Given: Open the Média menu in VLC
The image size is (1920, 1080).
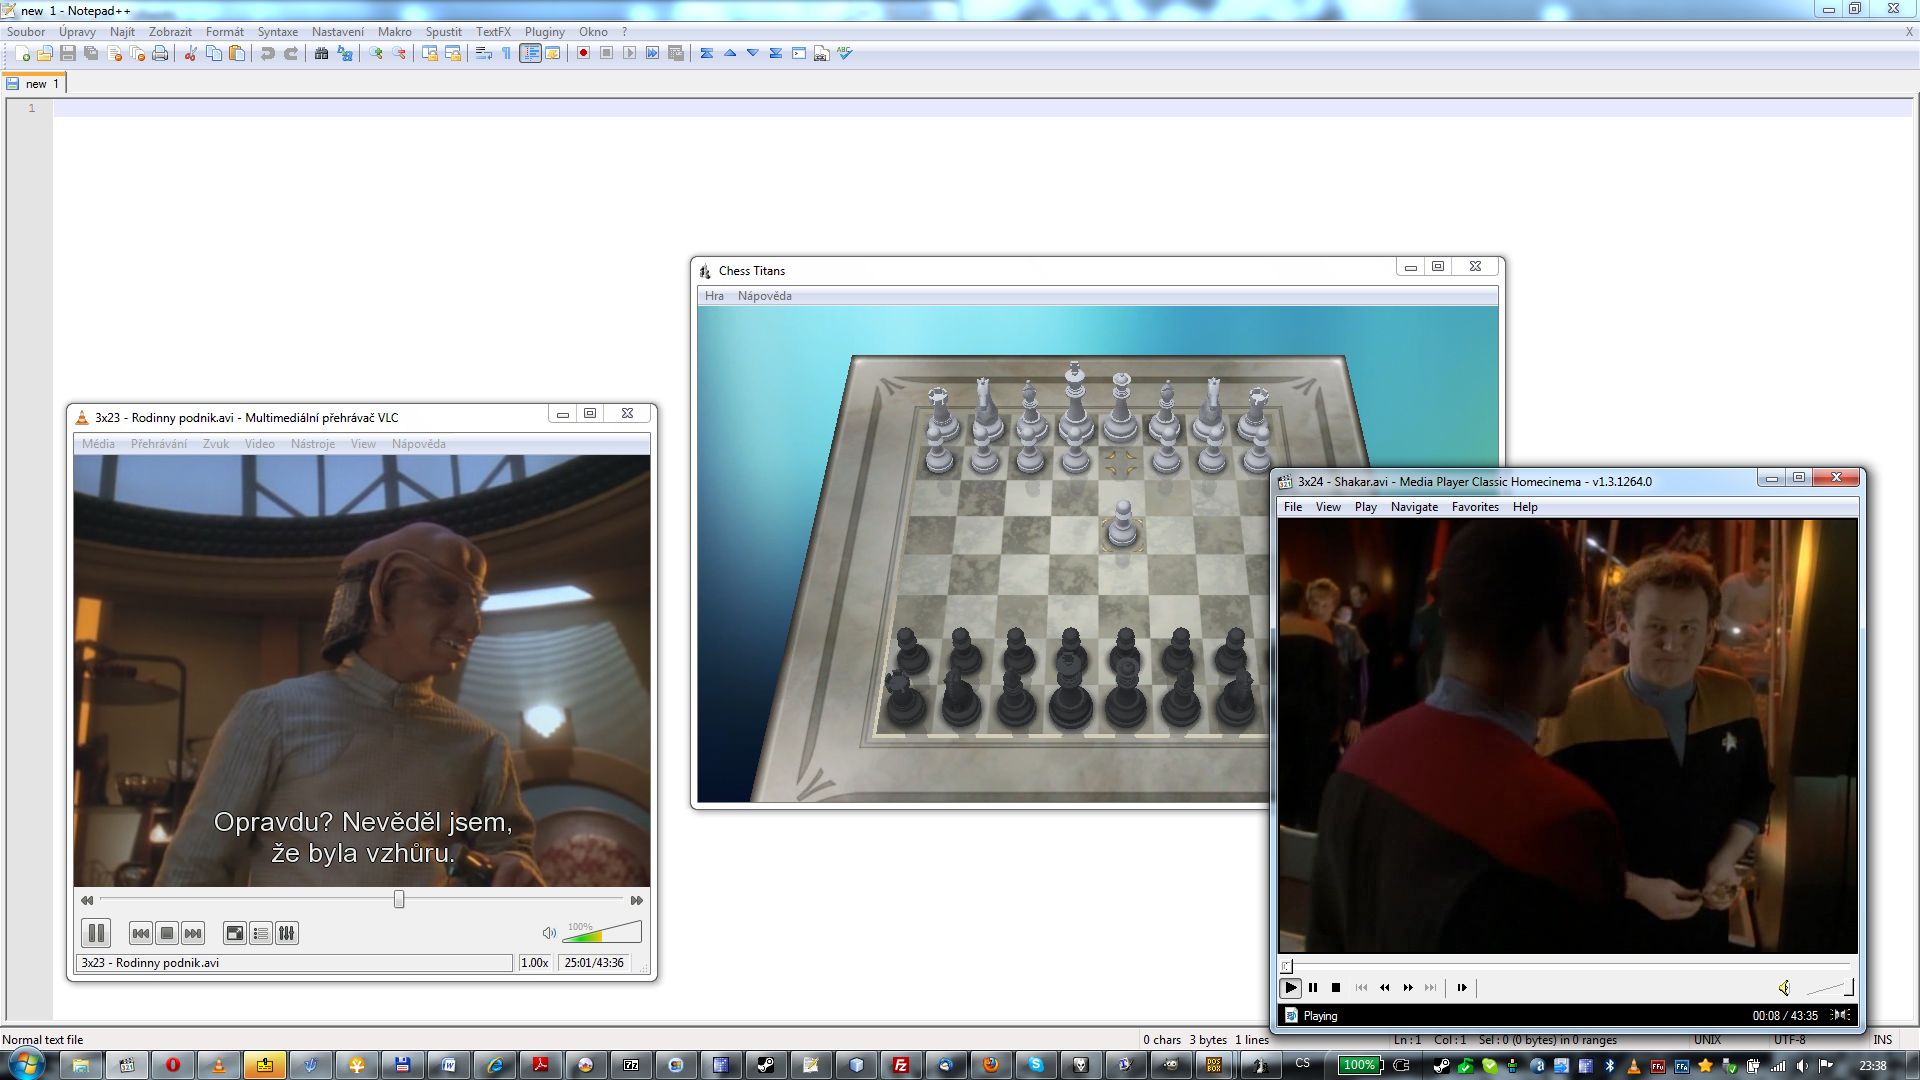Looking at the screenshot, I should tap(98, 444).
